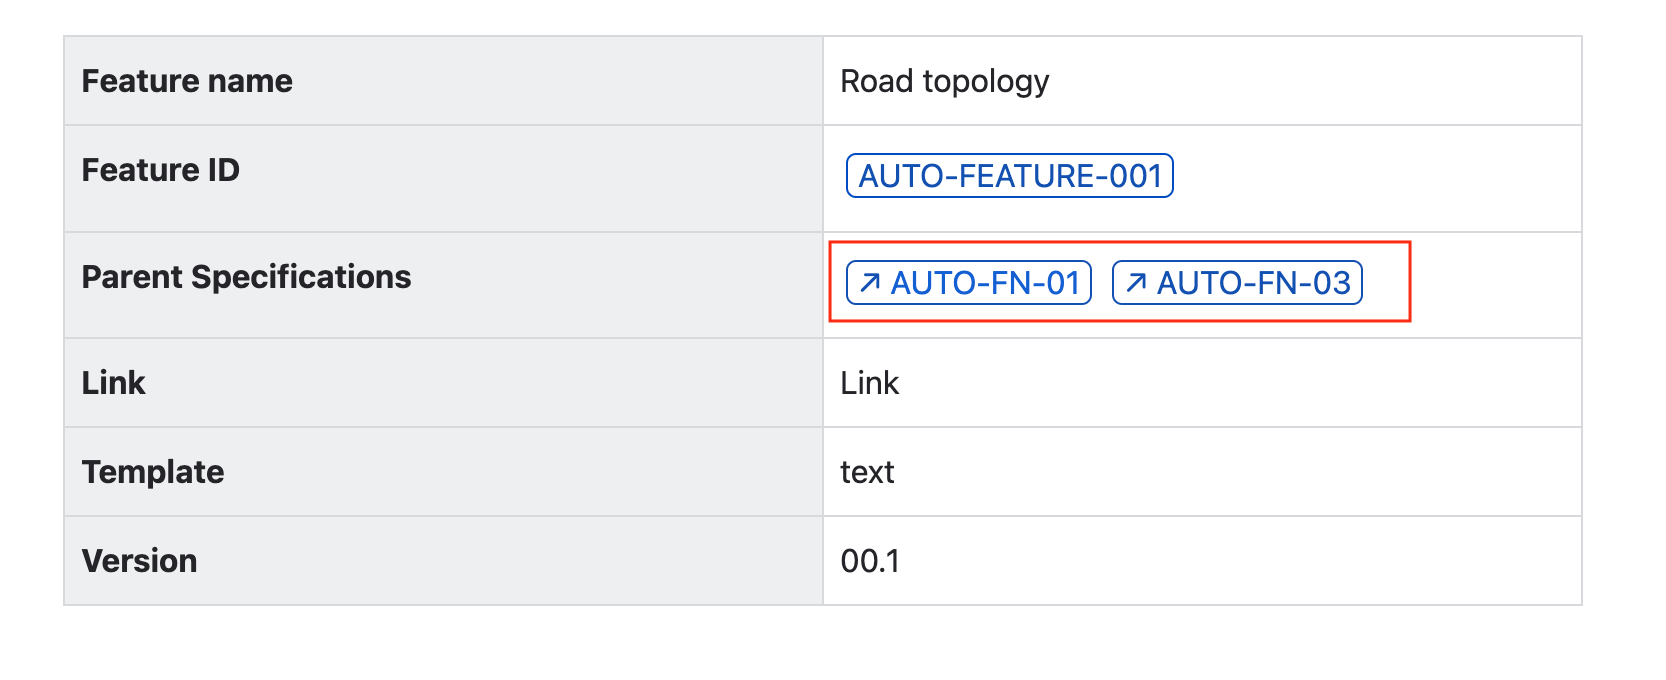Select the bold "Version" row header
This screenshot has height=680, width=1666.
click(x=139, y=561)
